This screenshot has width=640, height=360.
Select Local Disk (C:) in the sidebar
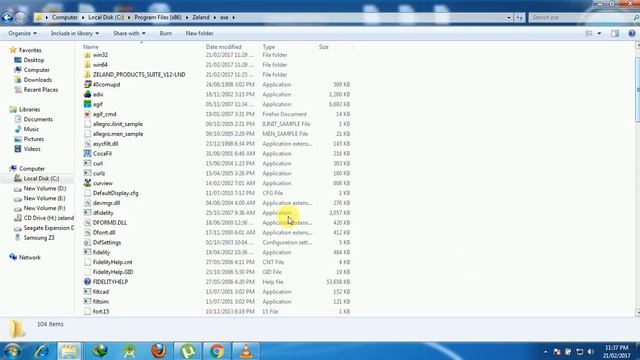point(41,178)
